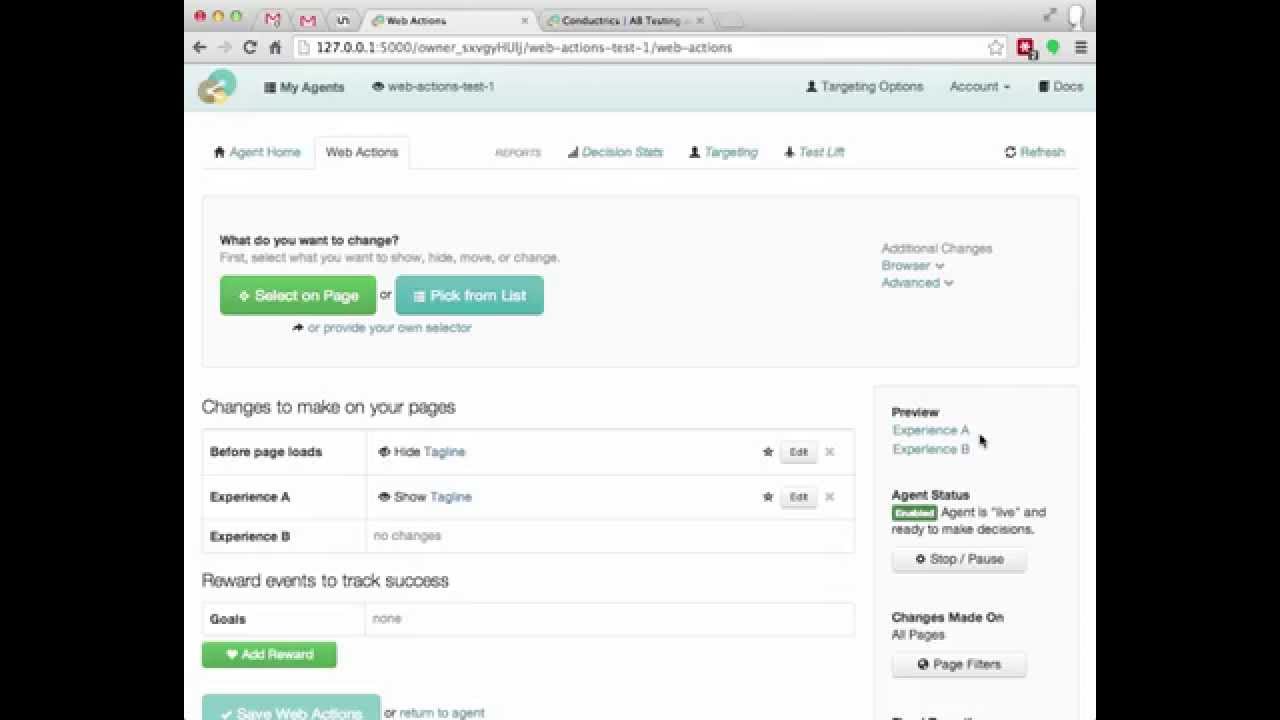Image resolution: width=1280 pixels, height=720 pixels.
Task: Open the third pinned tab
Action: pyautogui.click(x=343, y=20)
